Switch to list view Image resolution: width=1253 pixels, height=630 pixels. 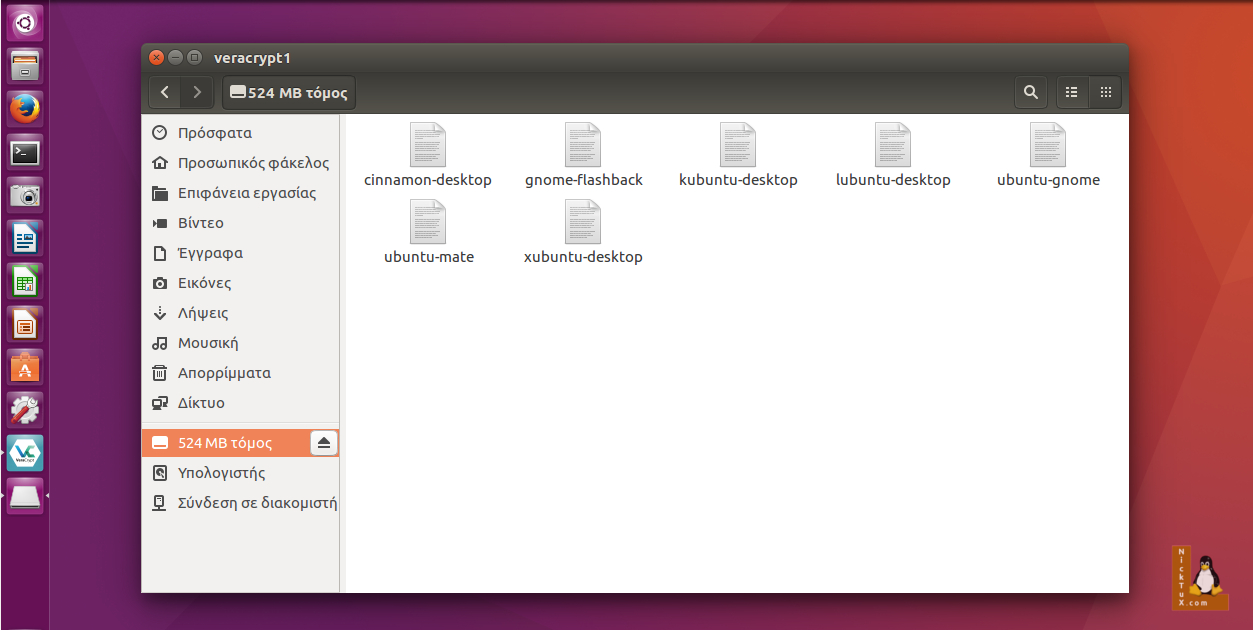pyautogui.click(x=1072, y=93)
